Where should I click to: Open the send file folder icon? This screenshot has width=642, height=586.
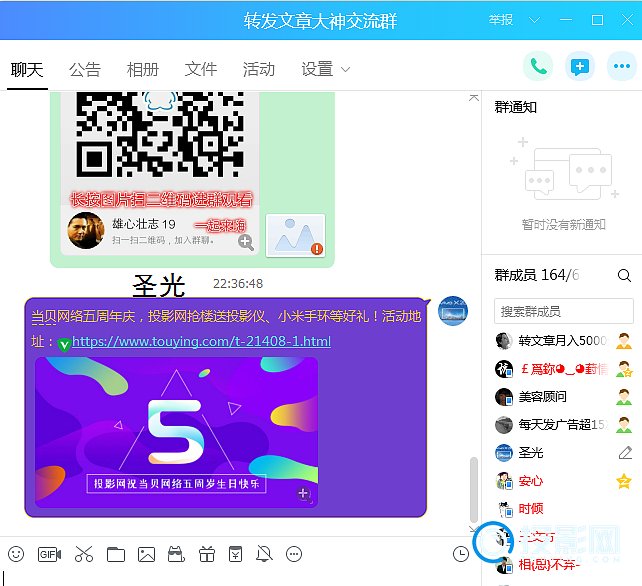point(116,554)
